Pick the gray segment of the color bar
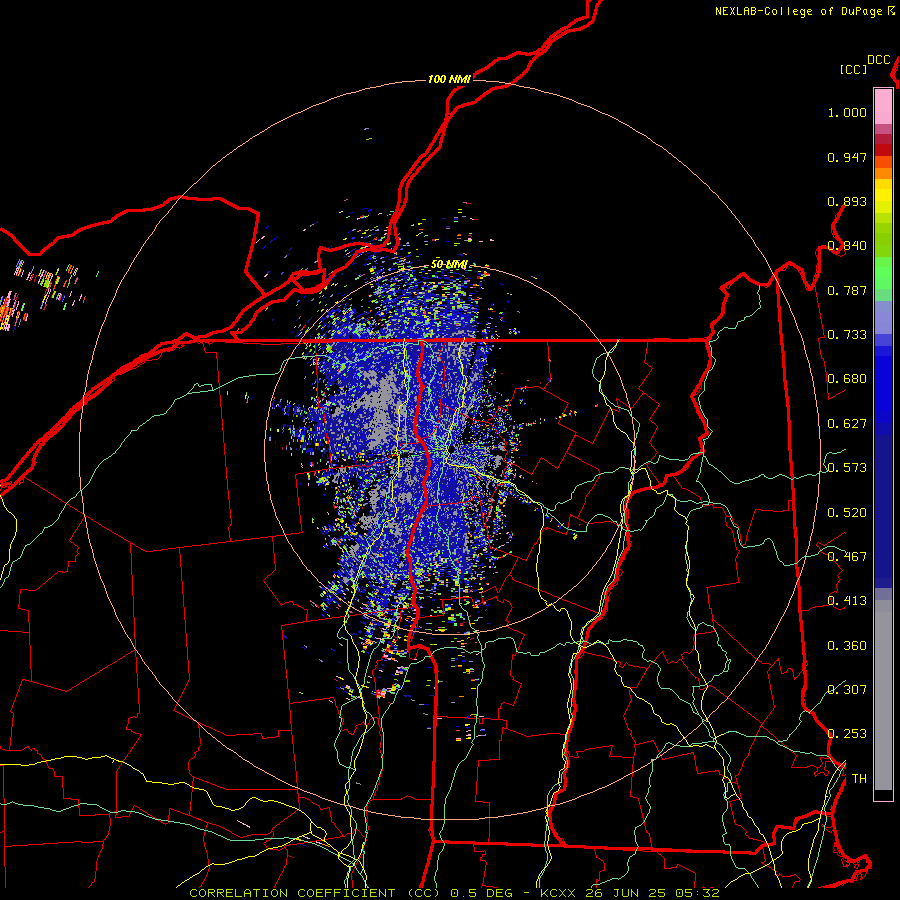This screenshot has width=900, height=900. pyautogui.click(x=883, y=695)
